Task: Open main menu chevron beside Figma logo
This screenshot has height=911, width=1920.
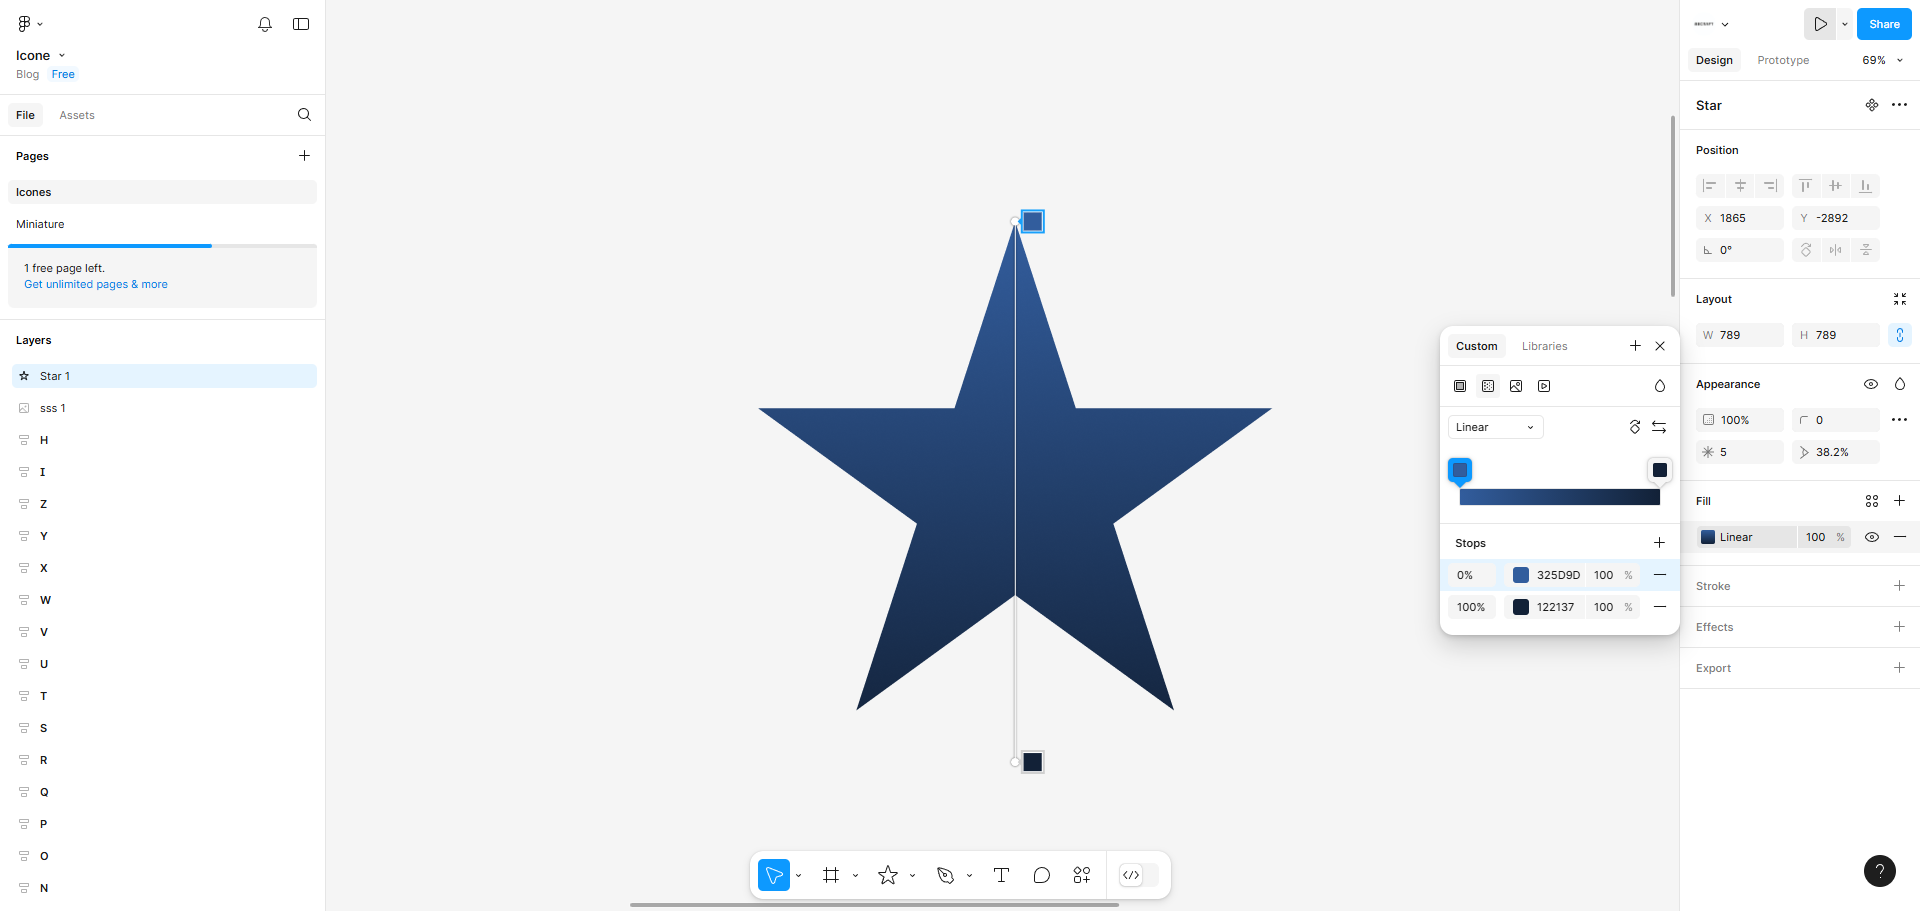Action: [40, 24]
